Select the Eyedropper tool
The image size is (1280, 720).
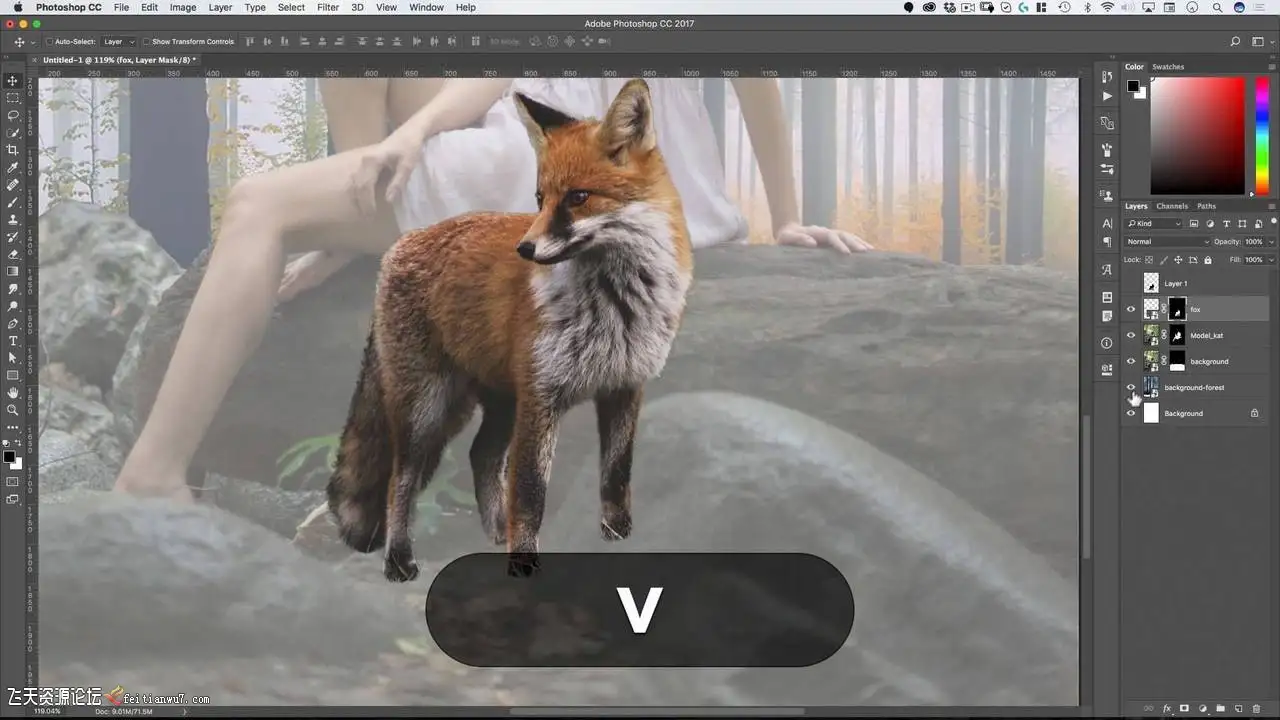[x=13, y=167]
